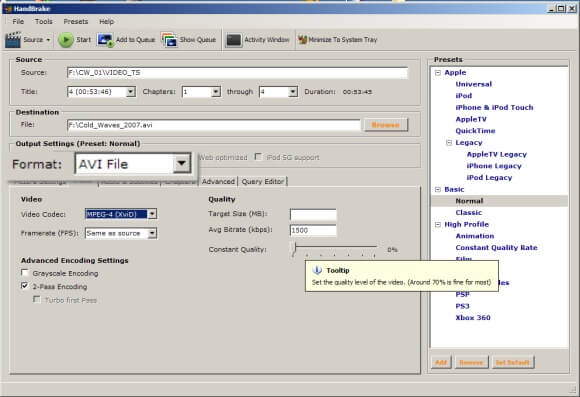Open the Format AVI File dropdown
The image size is (580, 397).
point(181,163)
